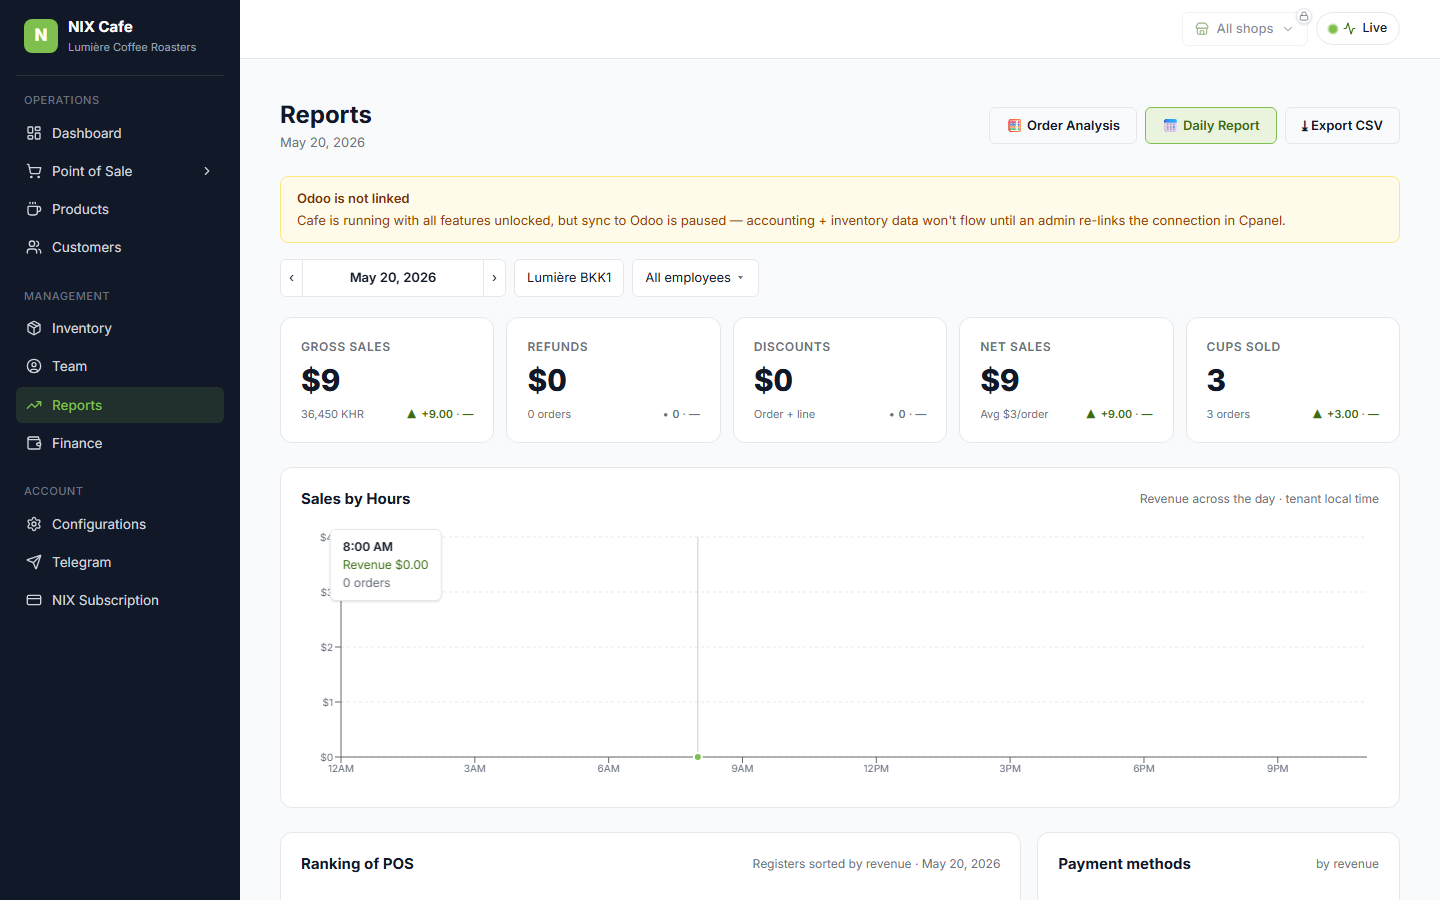Open the All shops dropdown
The image size is (1440, 900).
pos(1245,29)
